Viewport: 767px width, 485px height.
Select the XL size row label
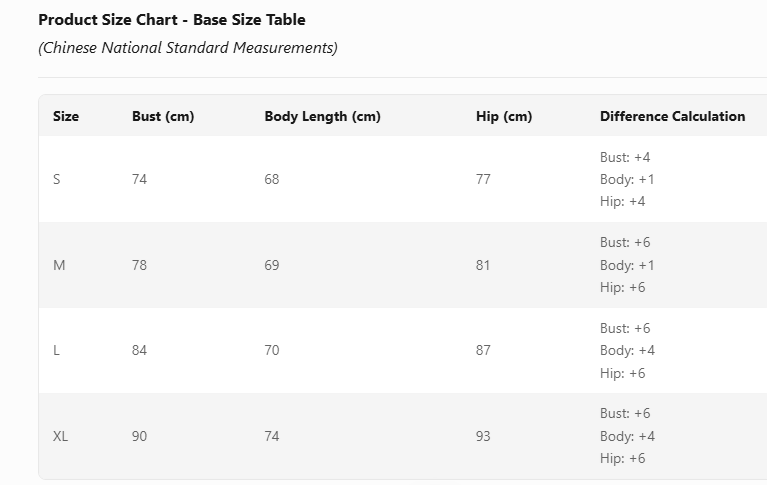pos(61,436)
